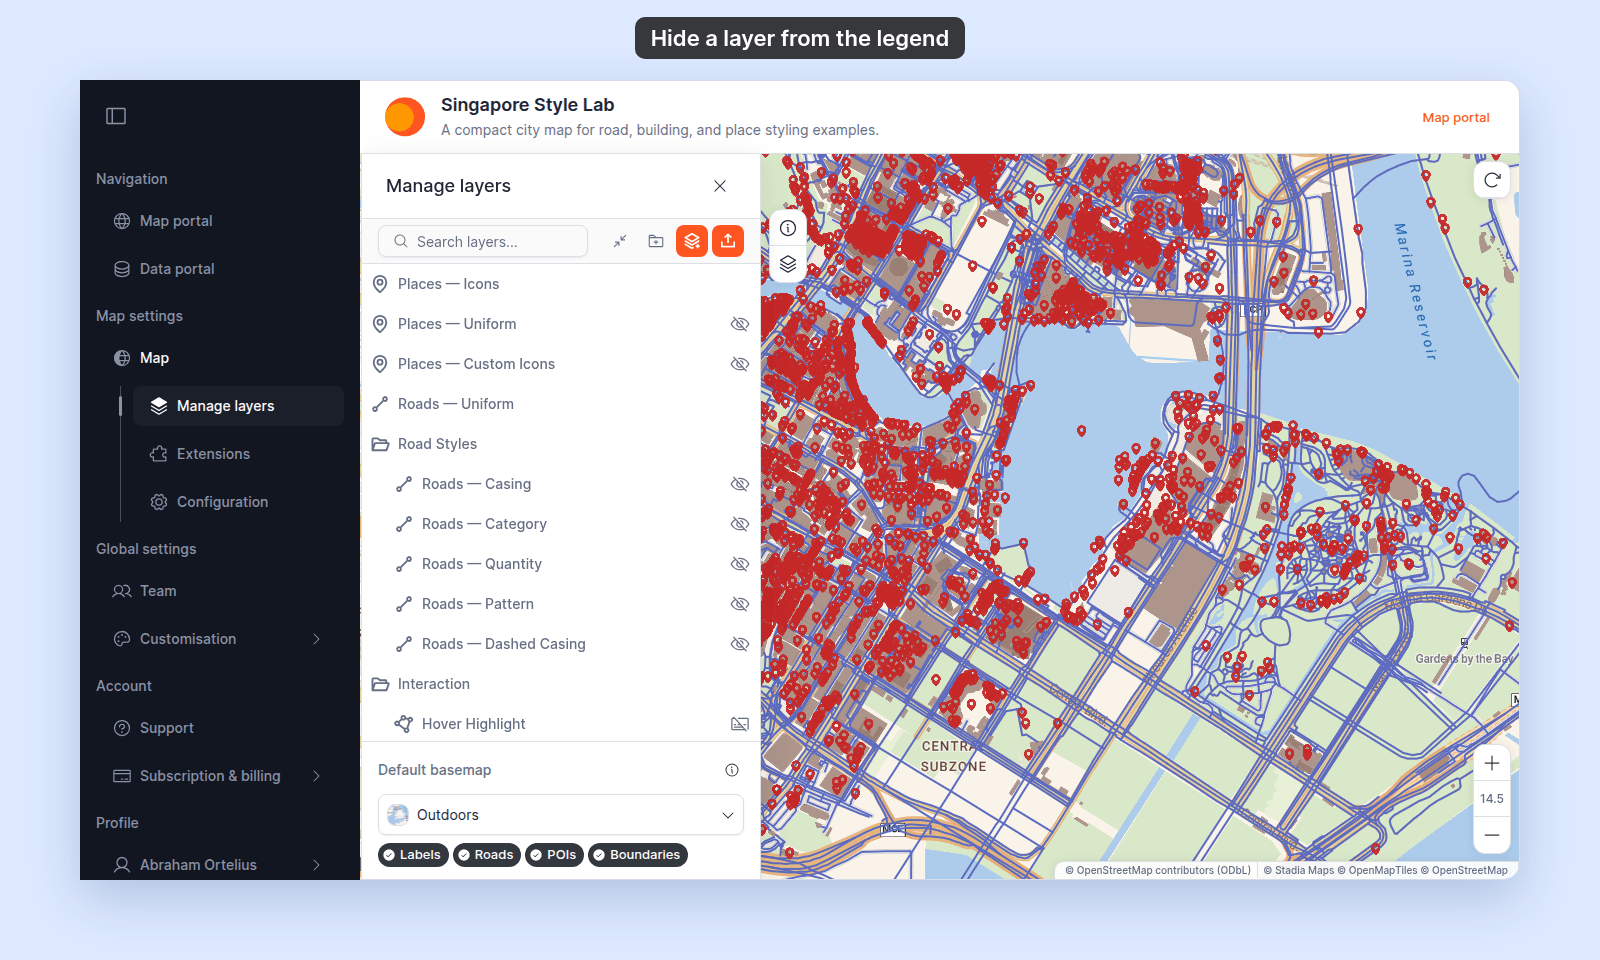Click the add folder icon
This screenshot has width=1600, height=960.
click(x=656, y=241)
